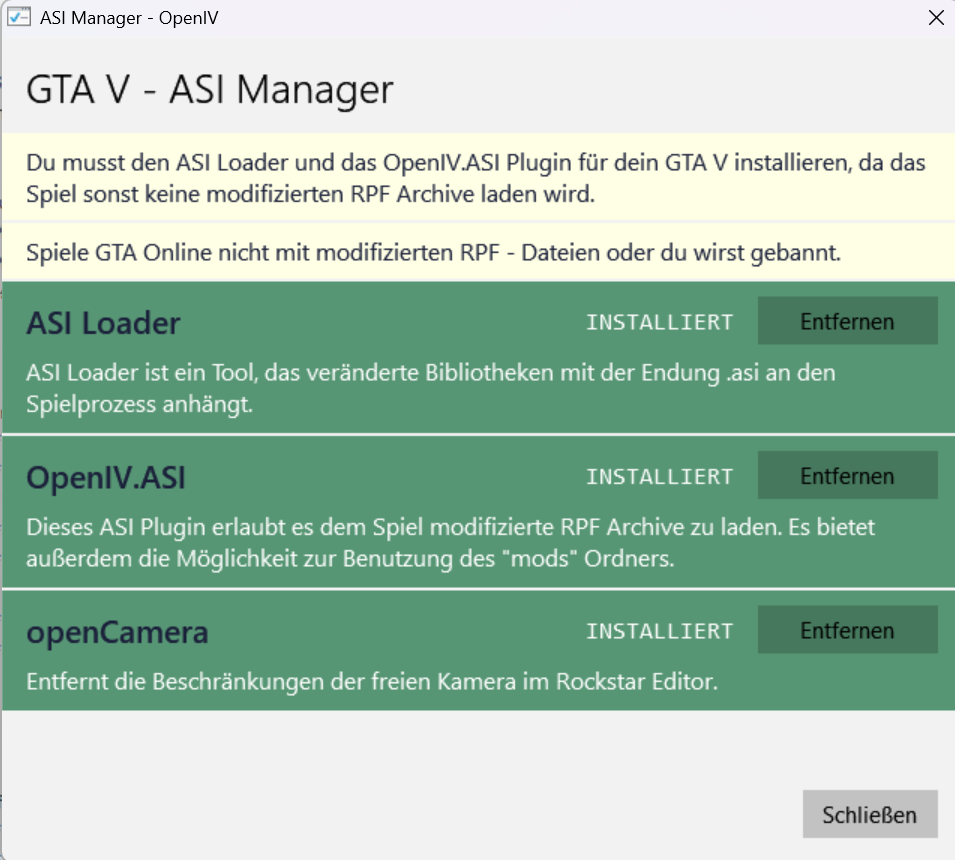Click the GTA Online ban warning banner
Viewport: 955px width, 860px height.
pos(433,253)
